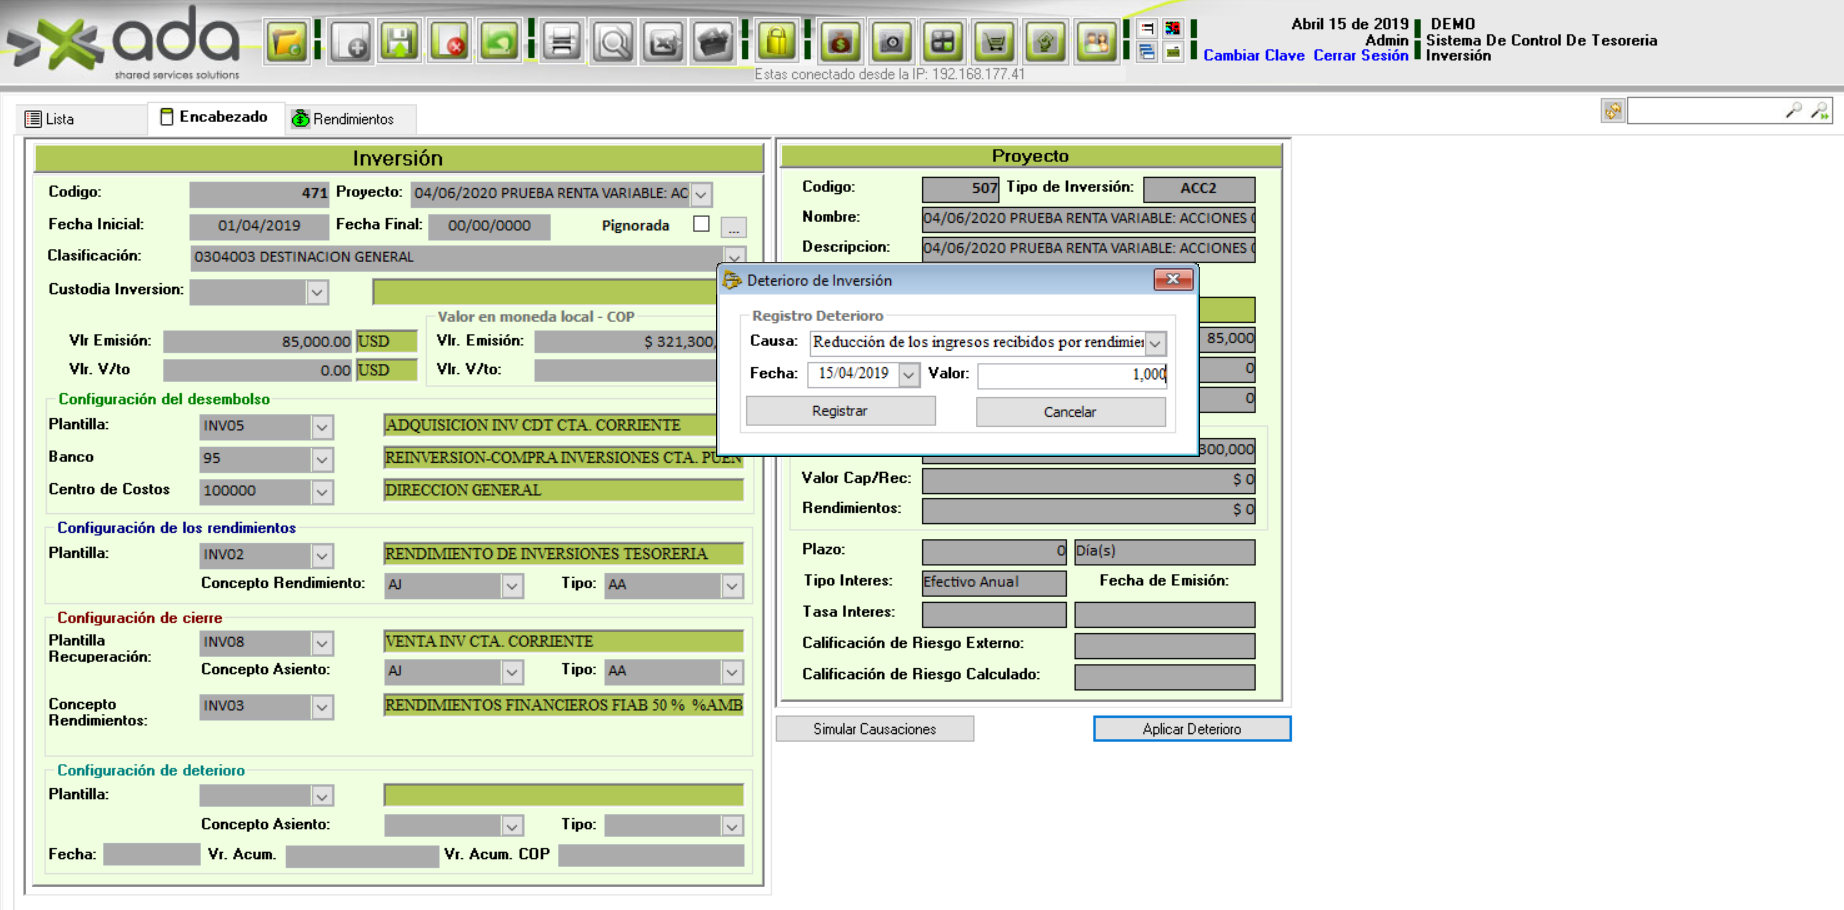The width and height of the screenshot is (1844, 910).
Task: Click the magnifying glass search toolbar icon
Action: pos(613,42)
